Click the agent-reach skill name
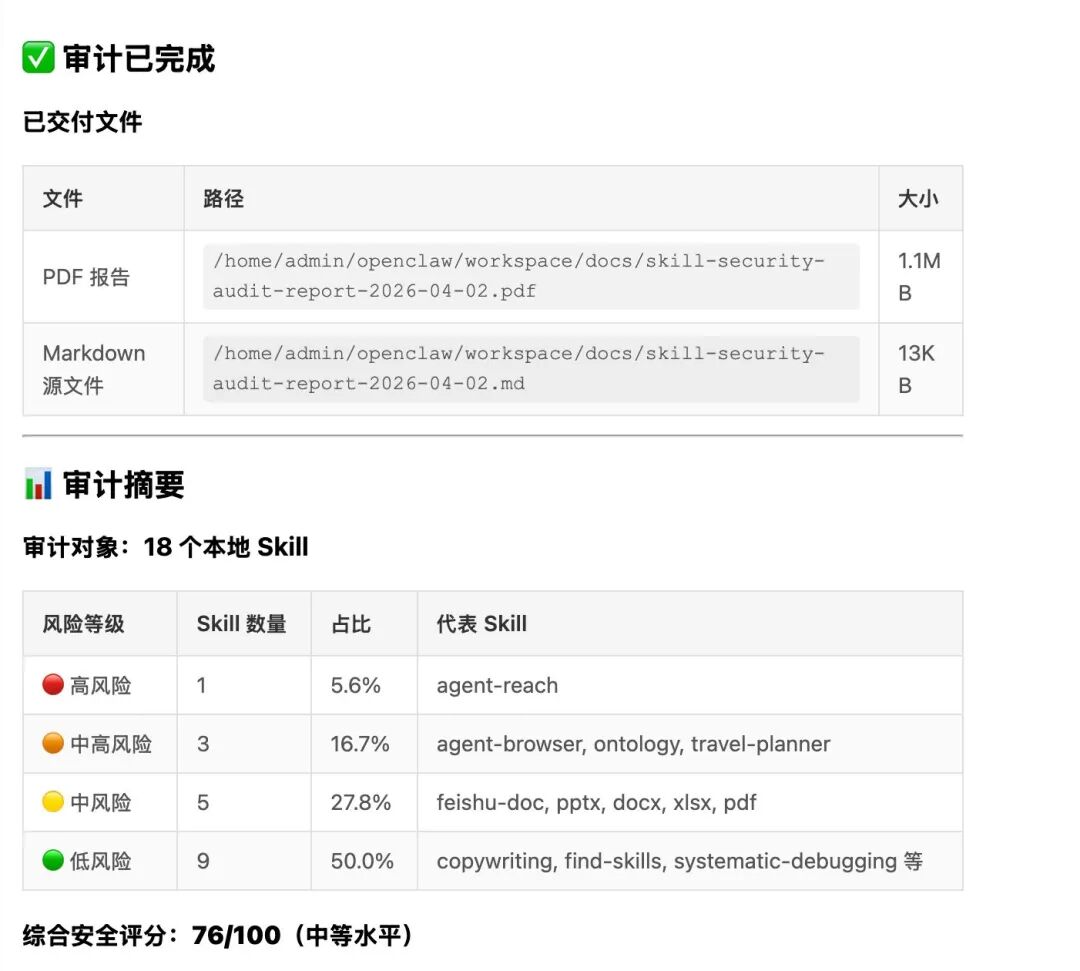 tap(496, 685)
